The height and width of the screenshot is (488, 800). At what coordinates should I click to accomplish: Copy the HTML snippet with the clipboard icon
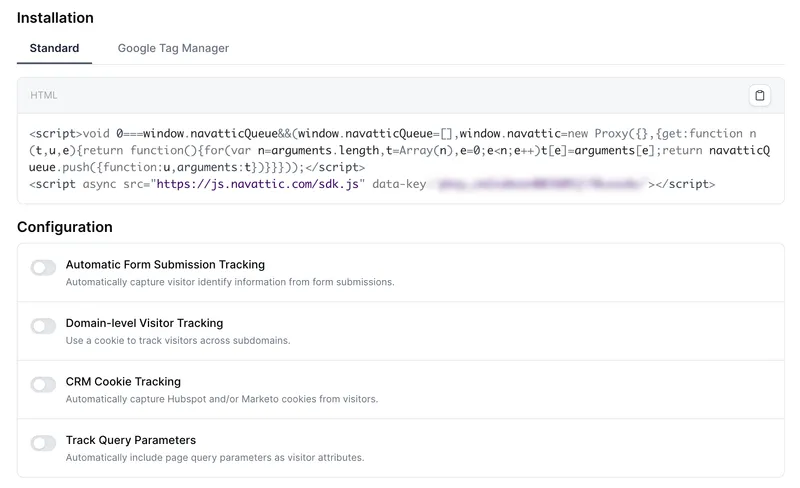760,95
